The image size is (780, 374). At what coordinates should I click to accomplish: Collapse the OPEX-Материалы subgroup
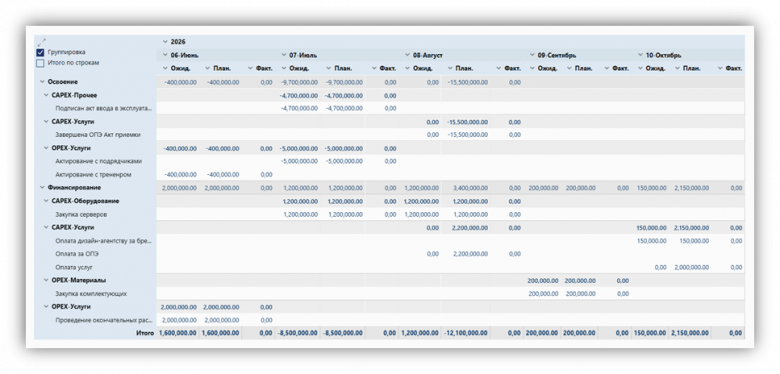[x=46, y=280]
